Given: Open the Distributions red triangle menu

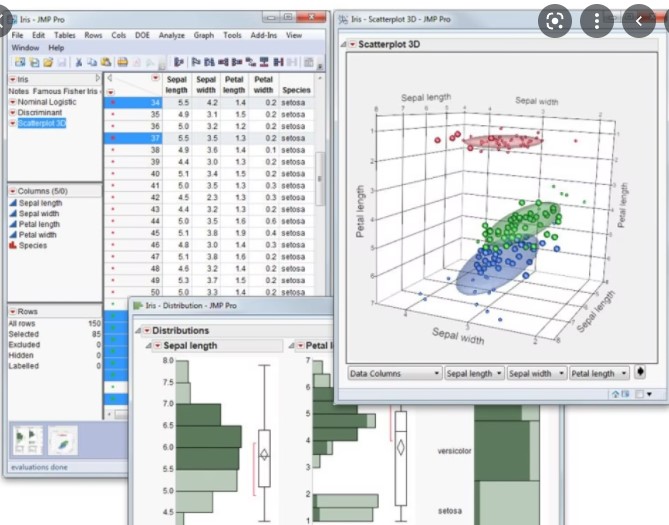Looking at the screenshot, I should (147, 330).
